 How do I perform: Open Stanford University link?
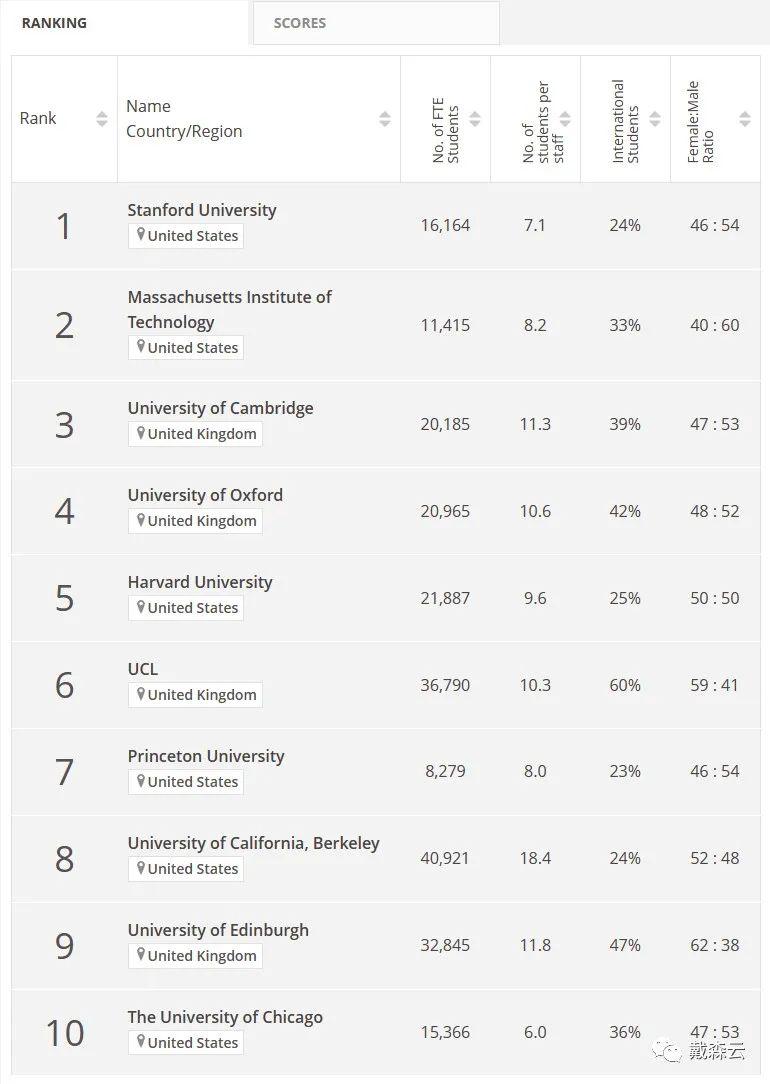click(x=202, y=210)
